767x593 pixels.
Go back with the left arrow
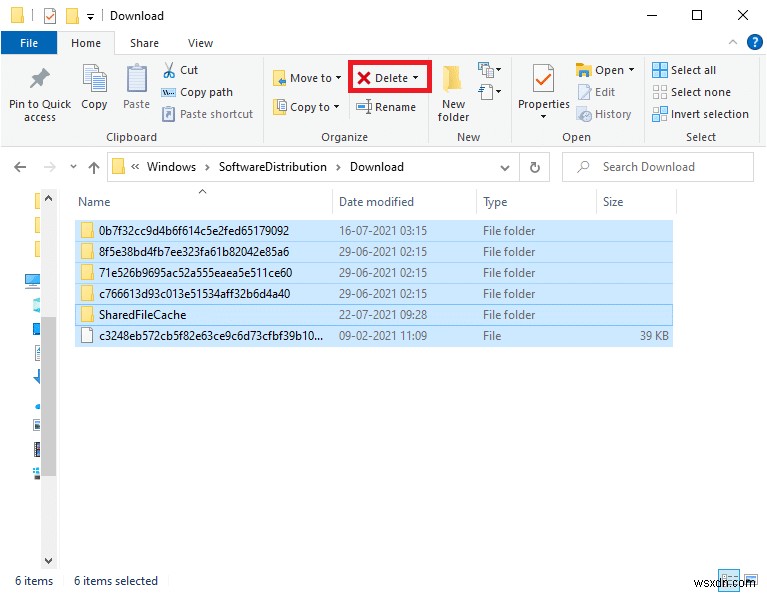coord(20,167)
